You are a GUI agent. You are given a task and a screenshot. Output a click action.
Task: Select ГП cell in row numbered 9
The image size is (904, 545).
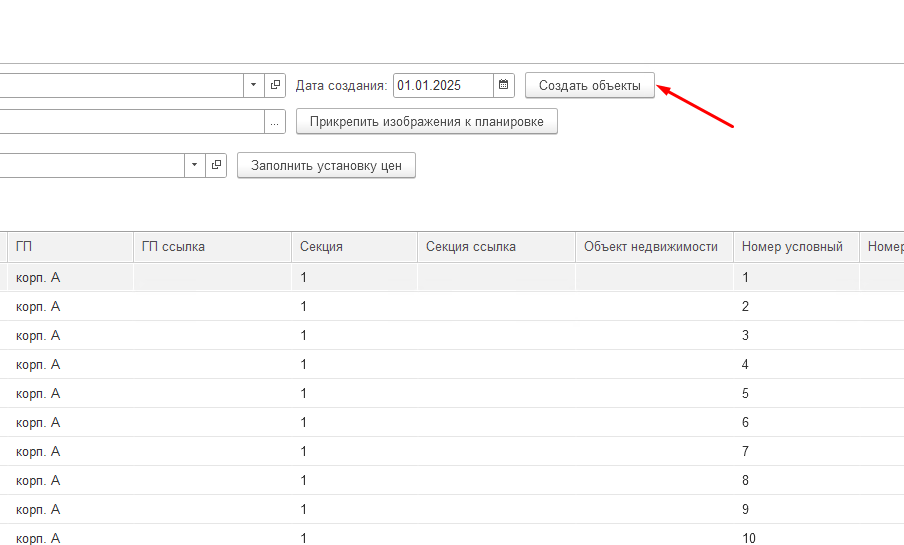(x=70, y=509)
